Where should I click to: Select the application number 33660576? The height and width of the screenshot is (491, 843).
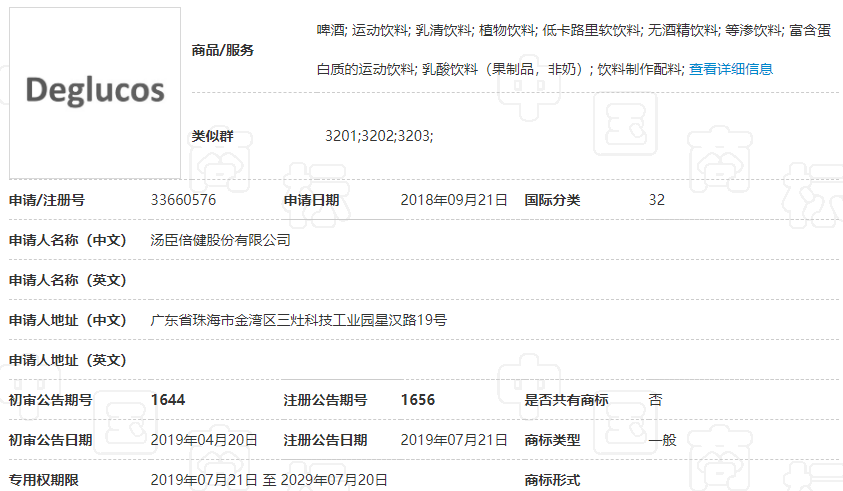(x=183, y=200)
